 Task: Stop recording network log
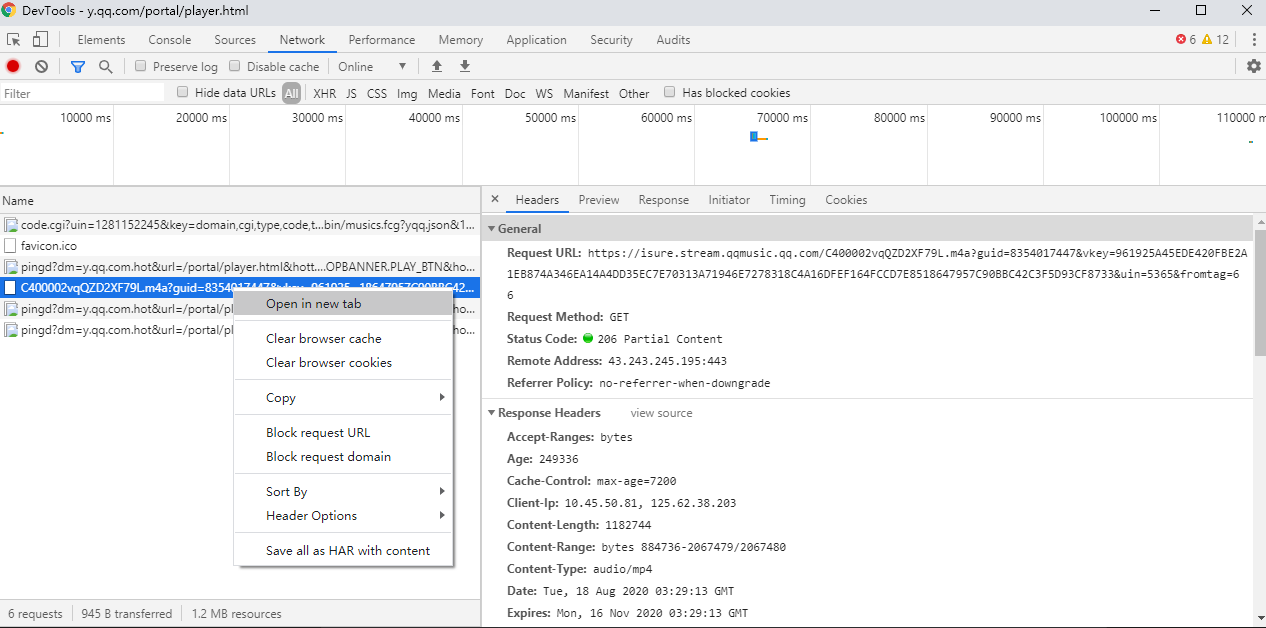coord(13,66)
